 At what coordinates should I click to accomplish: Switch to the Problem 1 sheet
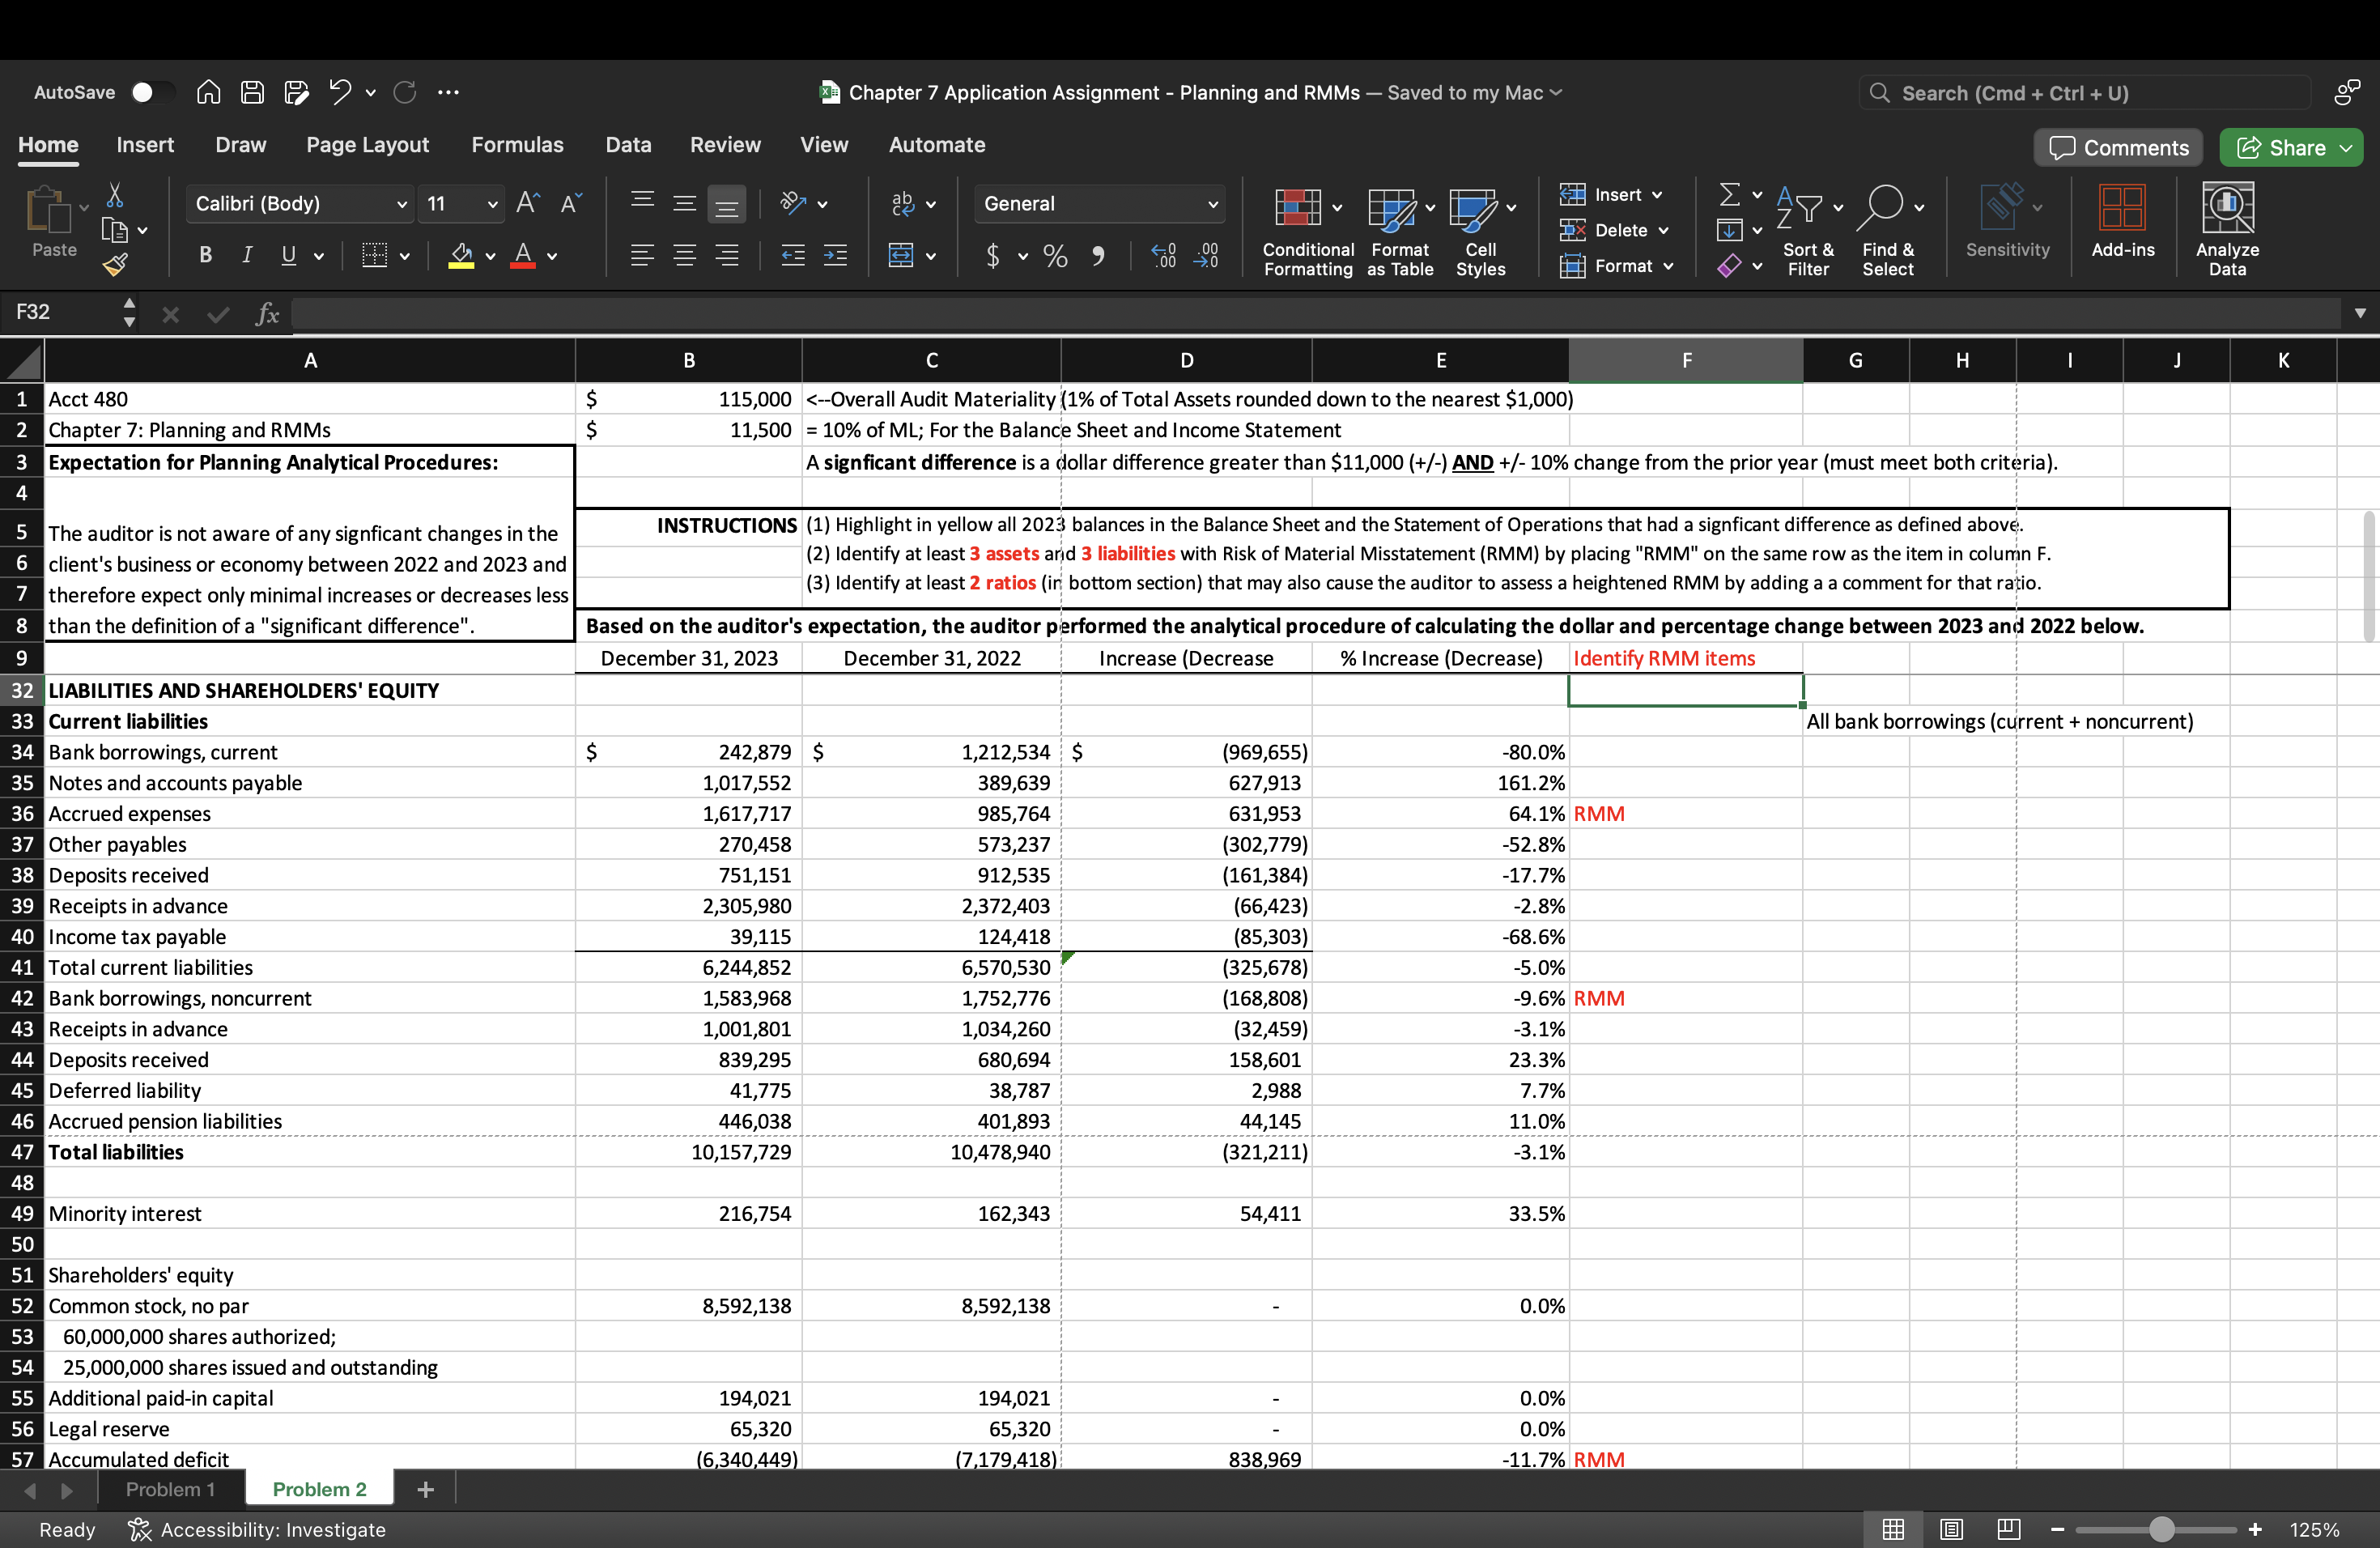click(x=170, y=1488)
